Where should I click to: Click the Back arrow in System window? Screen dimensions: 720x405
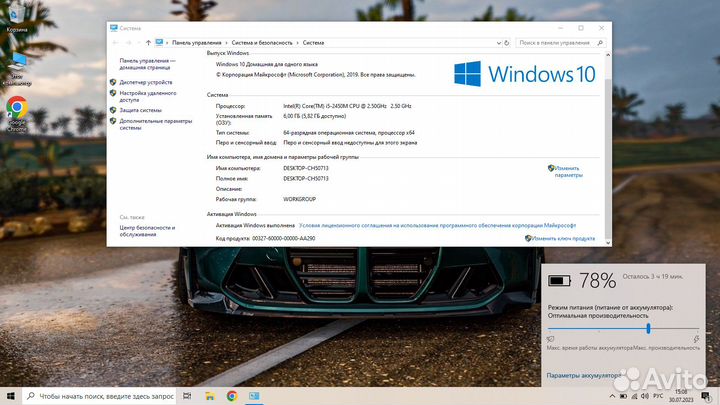(x=116, y=43)
